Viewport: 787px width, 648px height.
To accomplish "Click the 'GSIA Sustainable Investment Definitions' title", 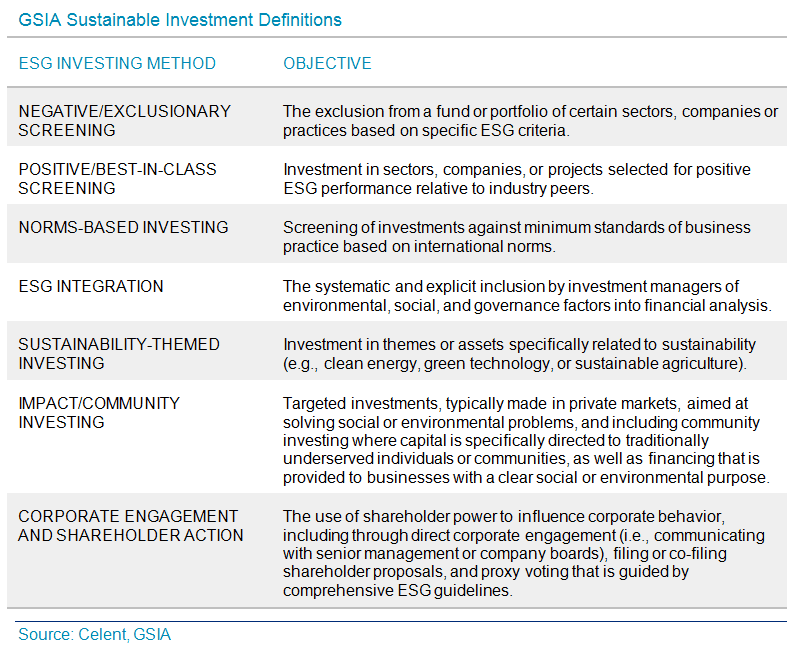I will [180, 20].
